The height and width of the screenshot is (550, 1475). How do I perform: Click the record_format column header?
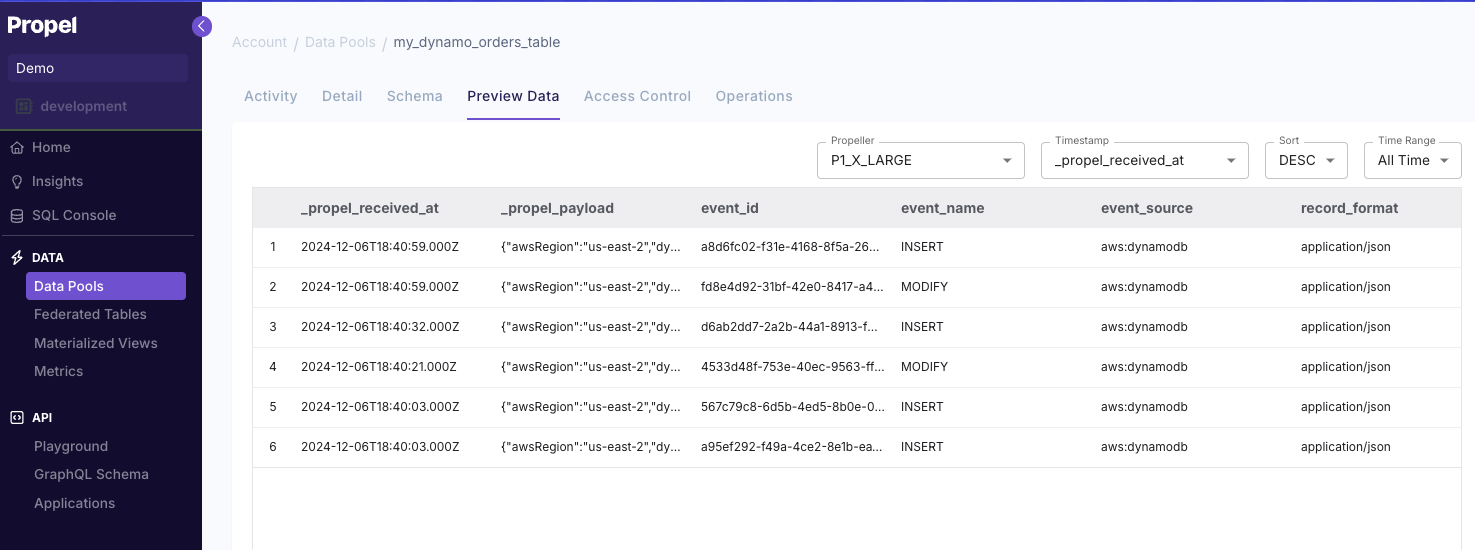[1350, 208]
